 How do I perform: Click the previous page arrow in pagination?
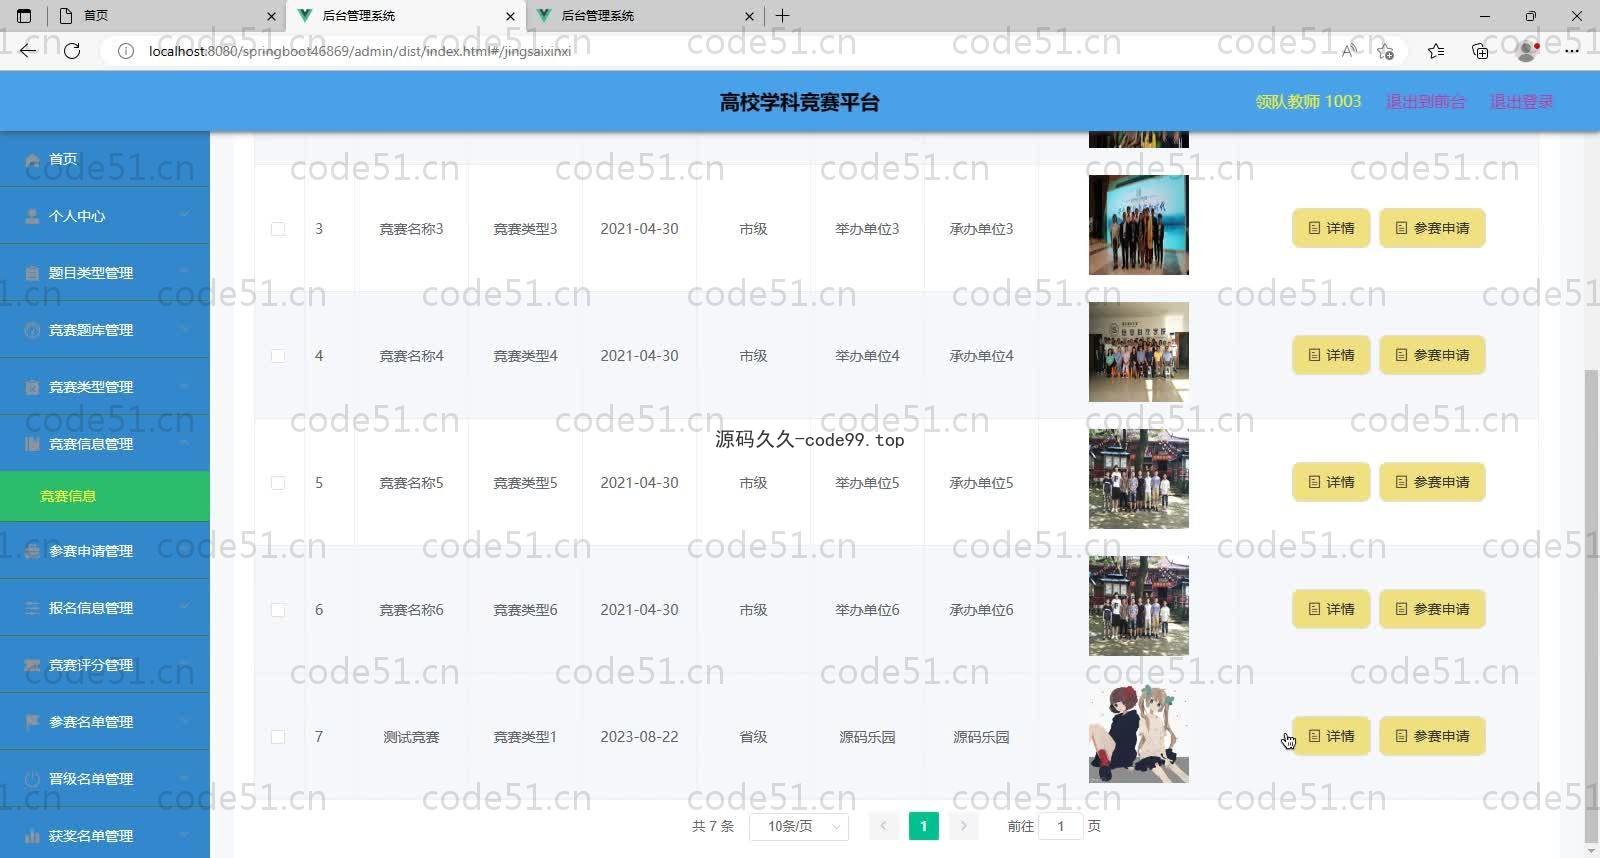tap(883, 826)
